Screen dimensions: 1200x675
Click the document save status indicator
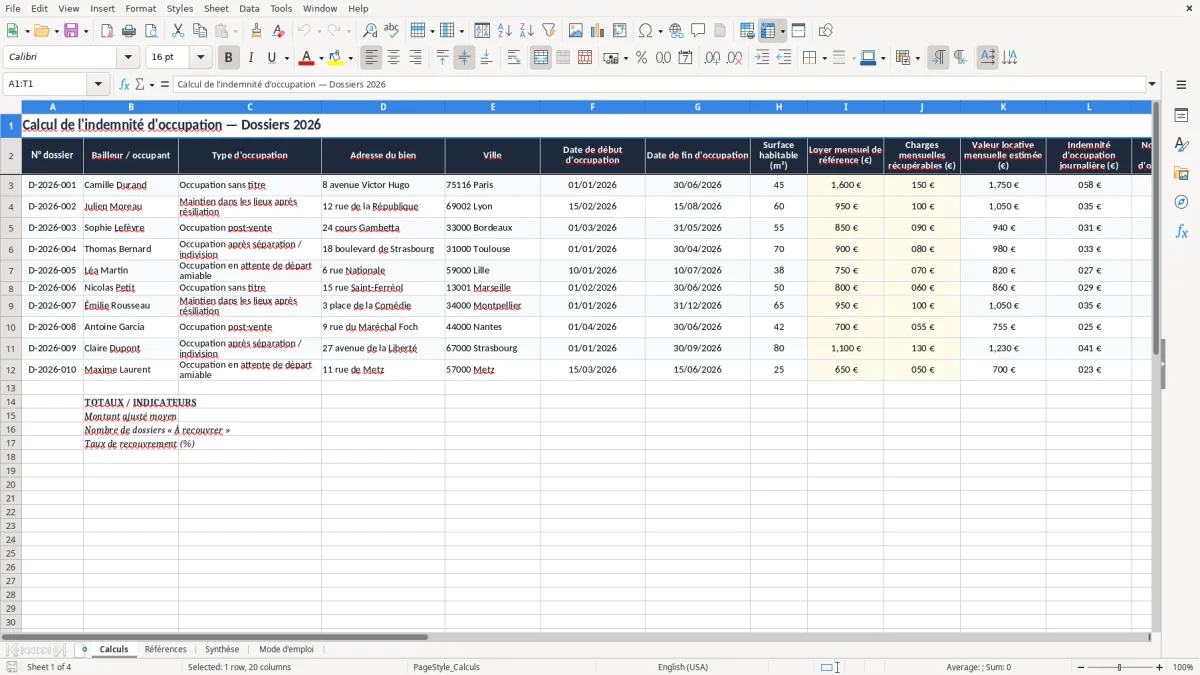pyautogui.click(x=12, y=667)
